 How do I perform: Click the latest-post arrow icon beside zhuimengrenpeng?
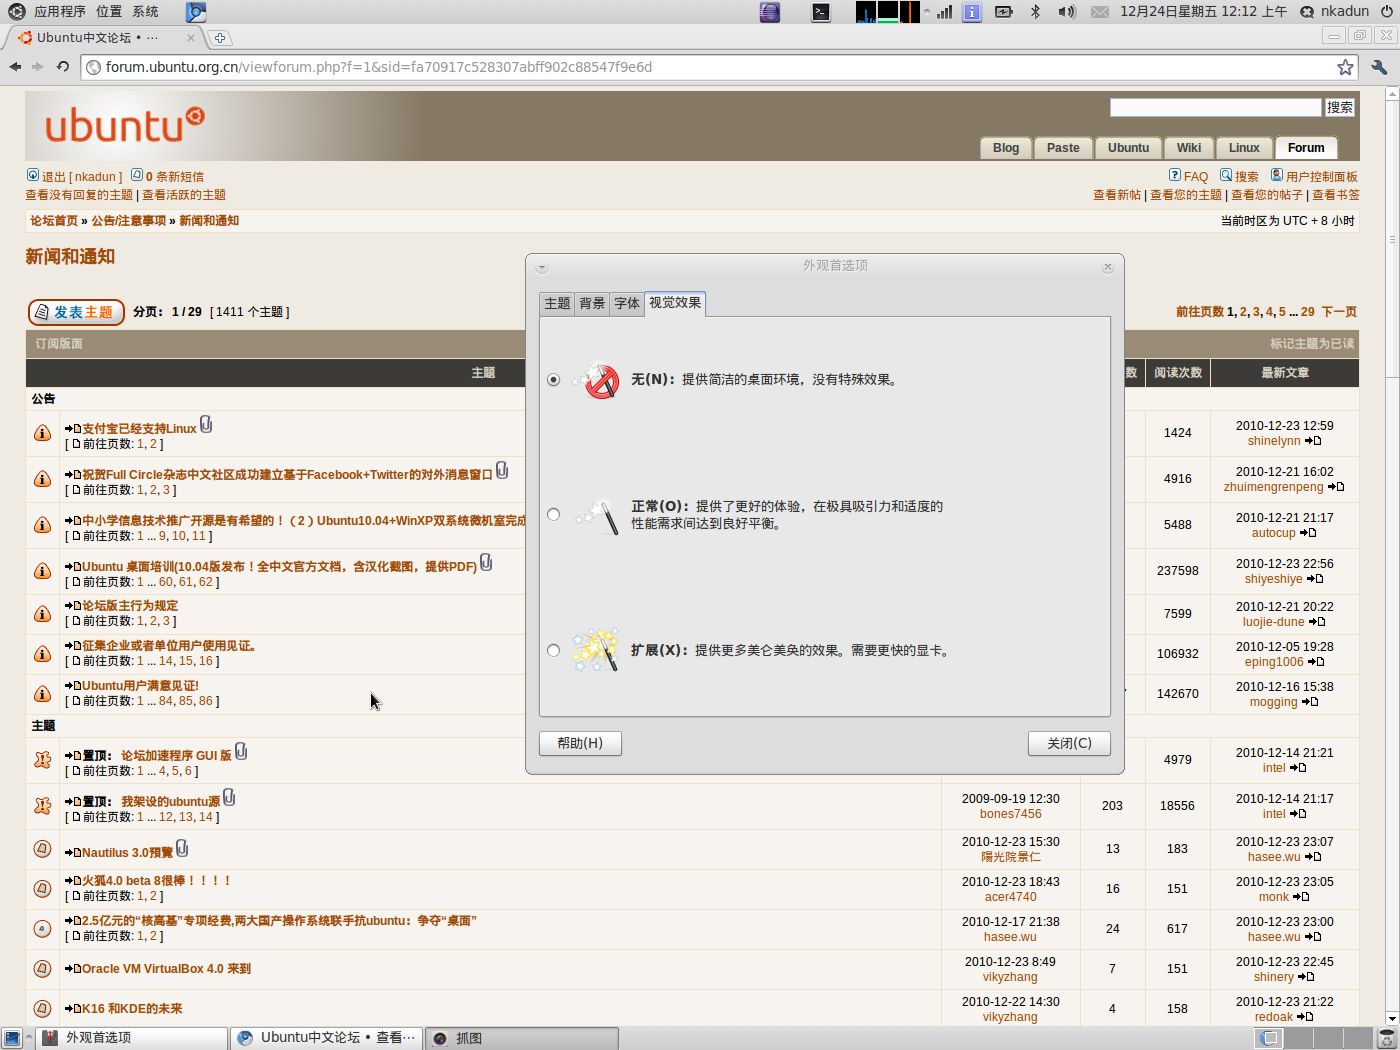(1336, 487)
